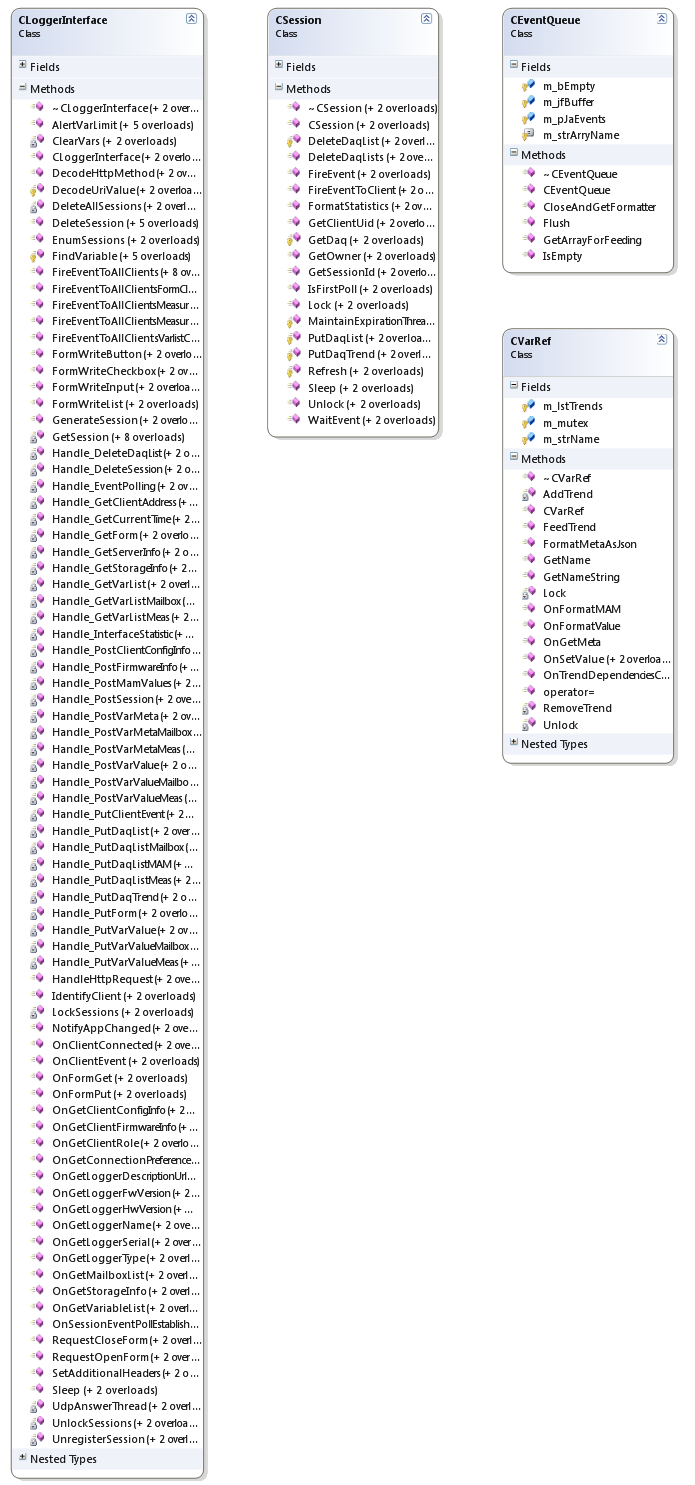Select the IdentifyClient method
Viewport: 695px width, 1485px height.
[122, 996]
